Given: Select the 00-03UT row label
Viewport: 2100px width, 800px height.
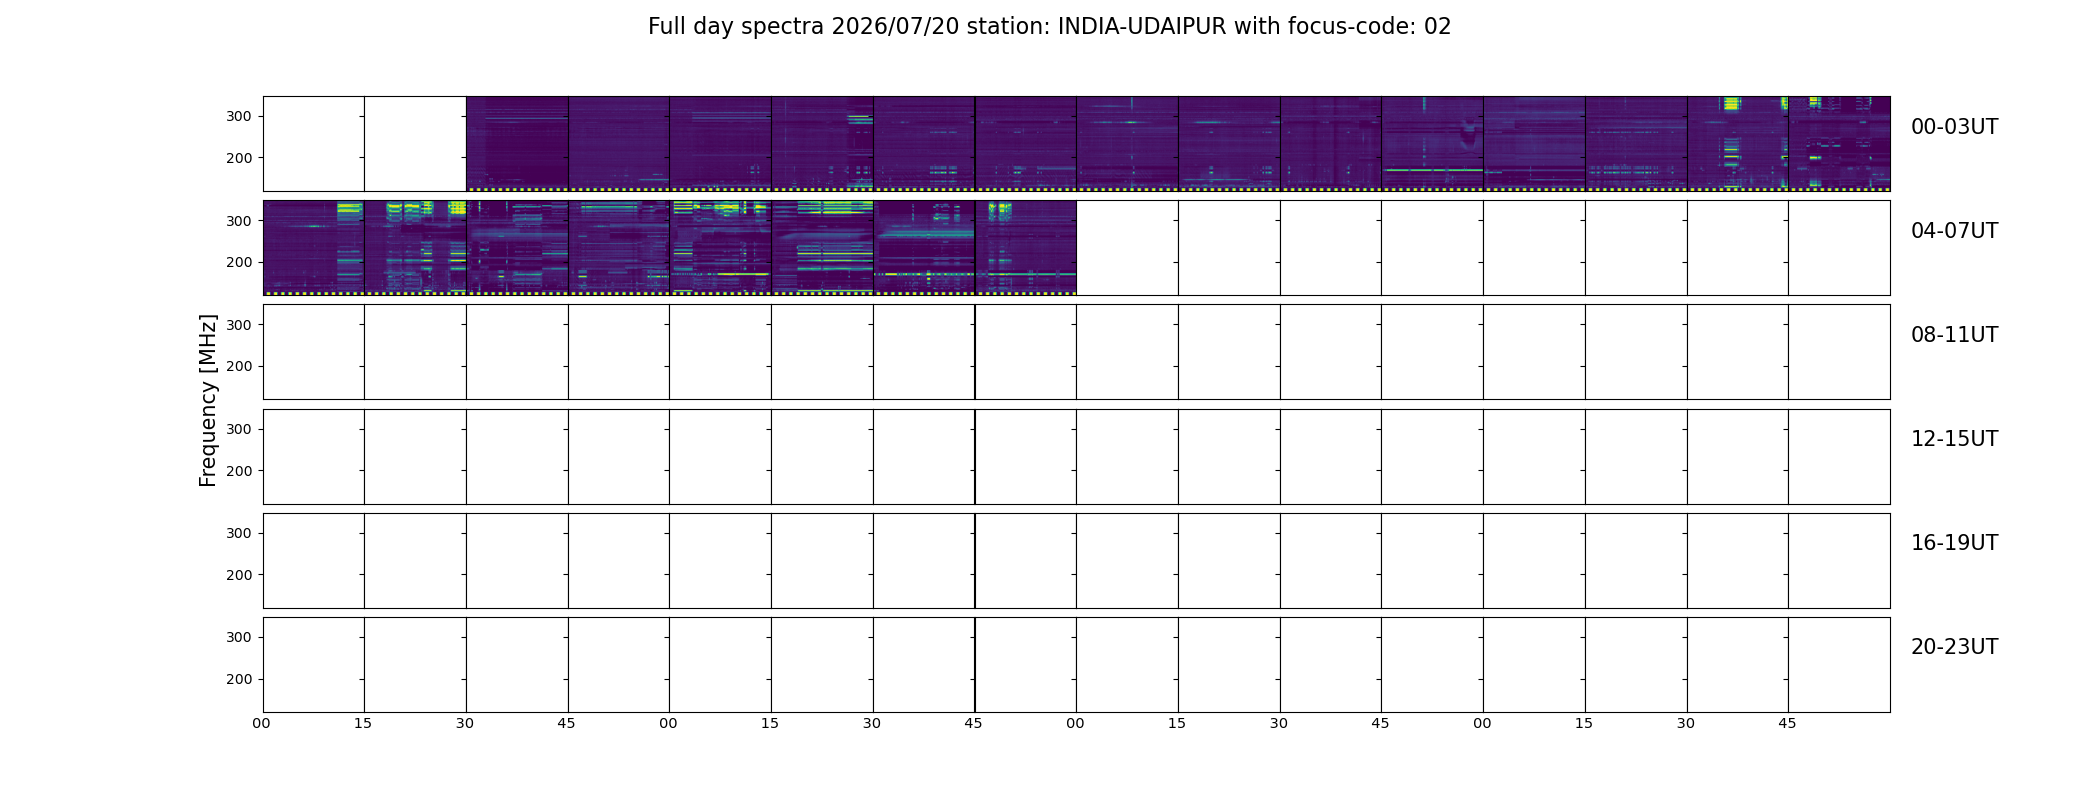Looking at the screenshot, I should (x=1954, y=127).
